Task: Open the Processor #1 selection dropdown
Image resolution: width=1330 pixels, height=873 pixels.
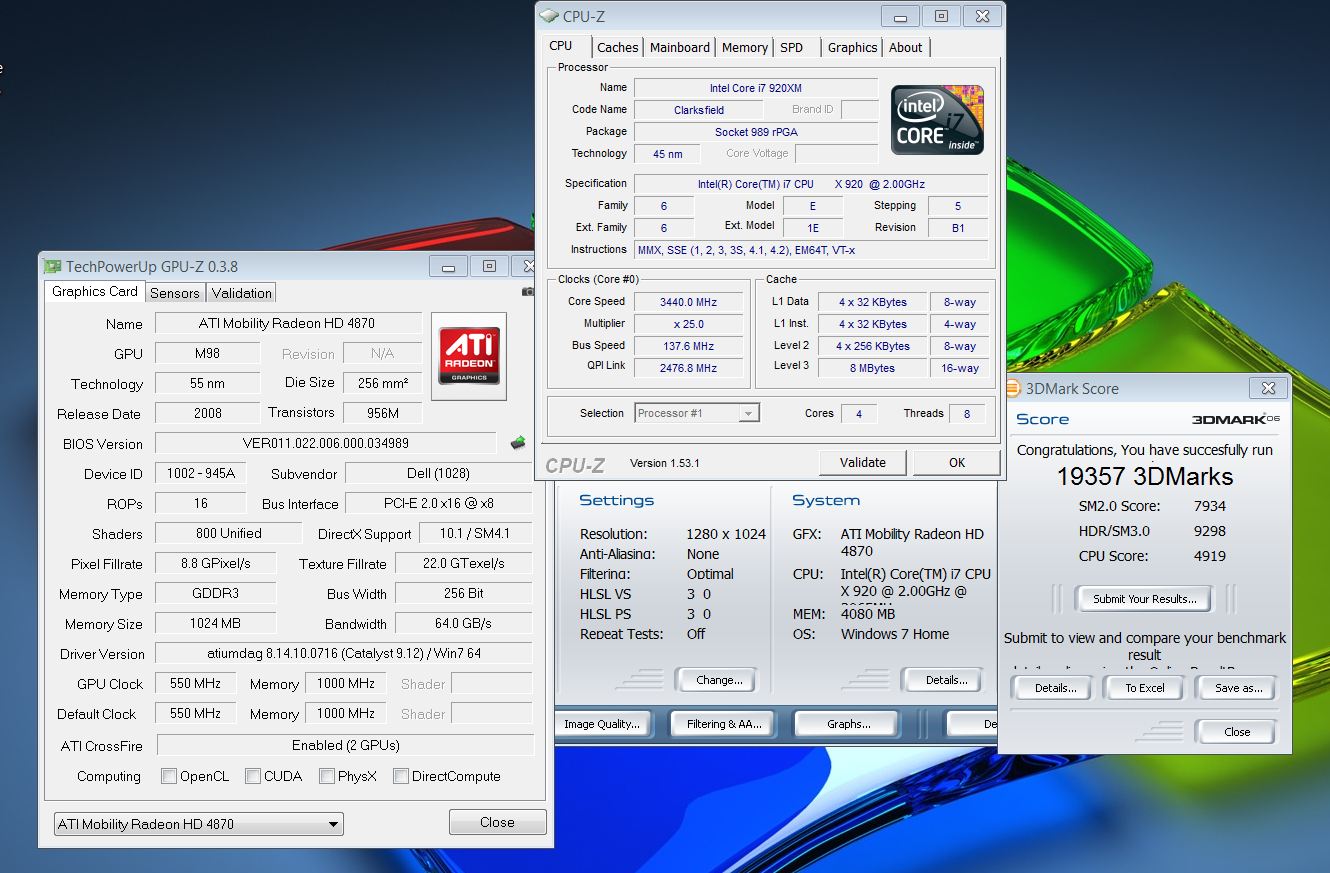Action: click(x=697, y=413)
